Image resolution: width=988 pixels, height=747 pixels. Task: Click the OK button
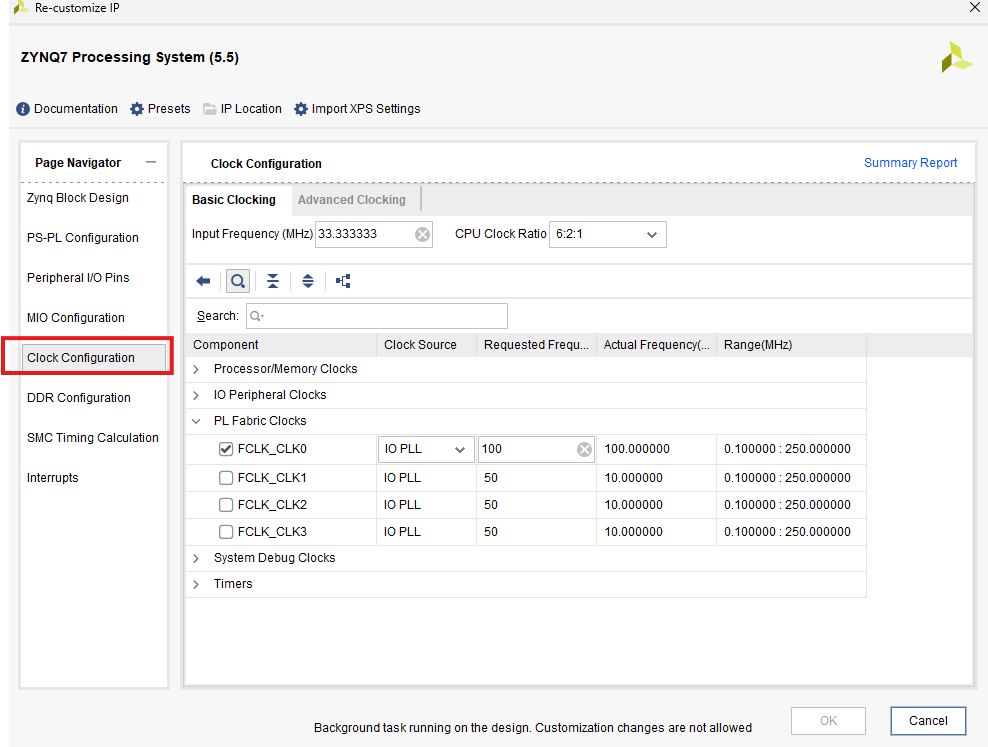point(828,721)
